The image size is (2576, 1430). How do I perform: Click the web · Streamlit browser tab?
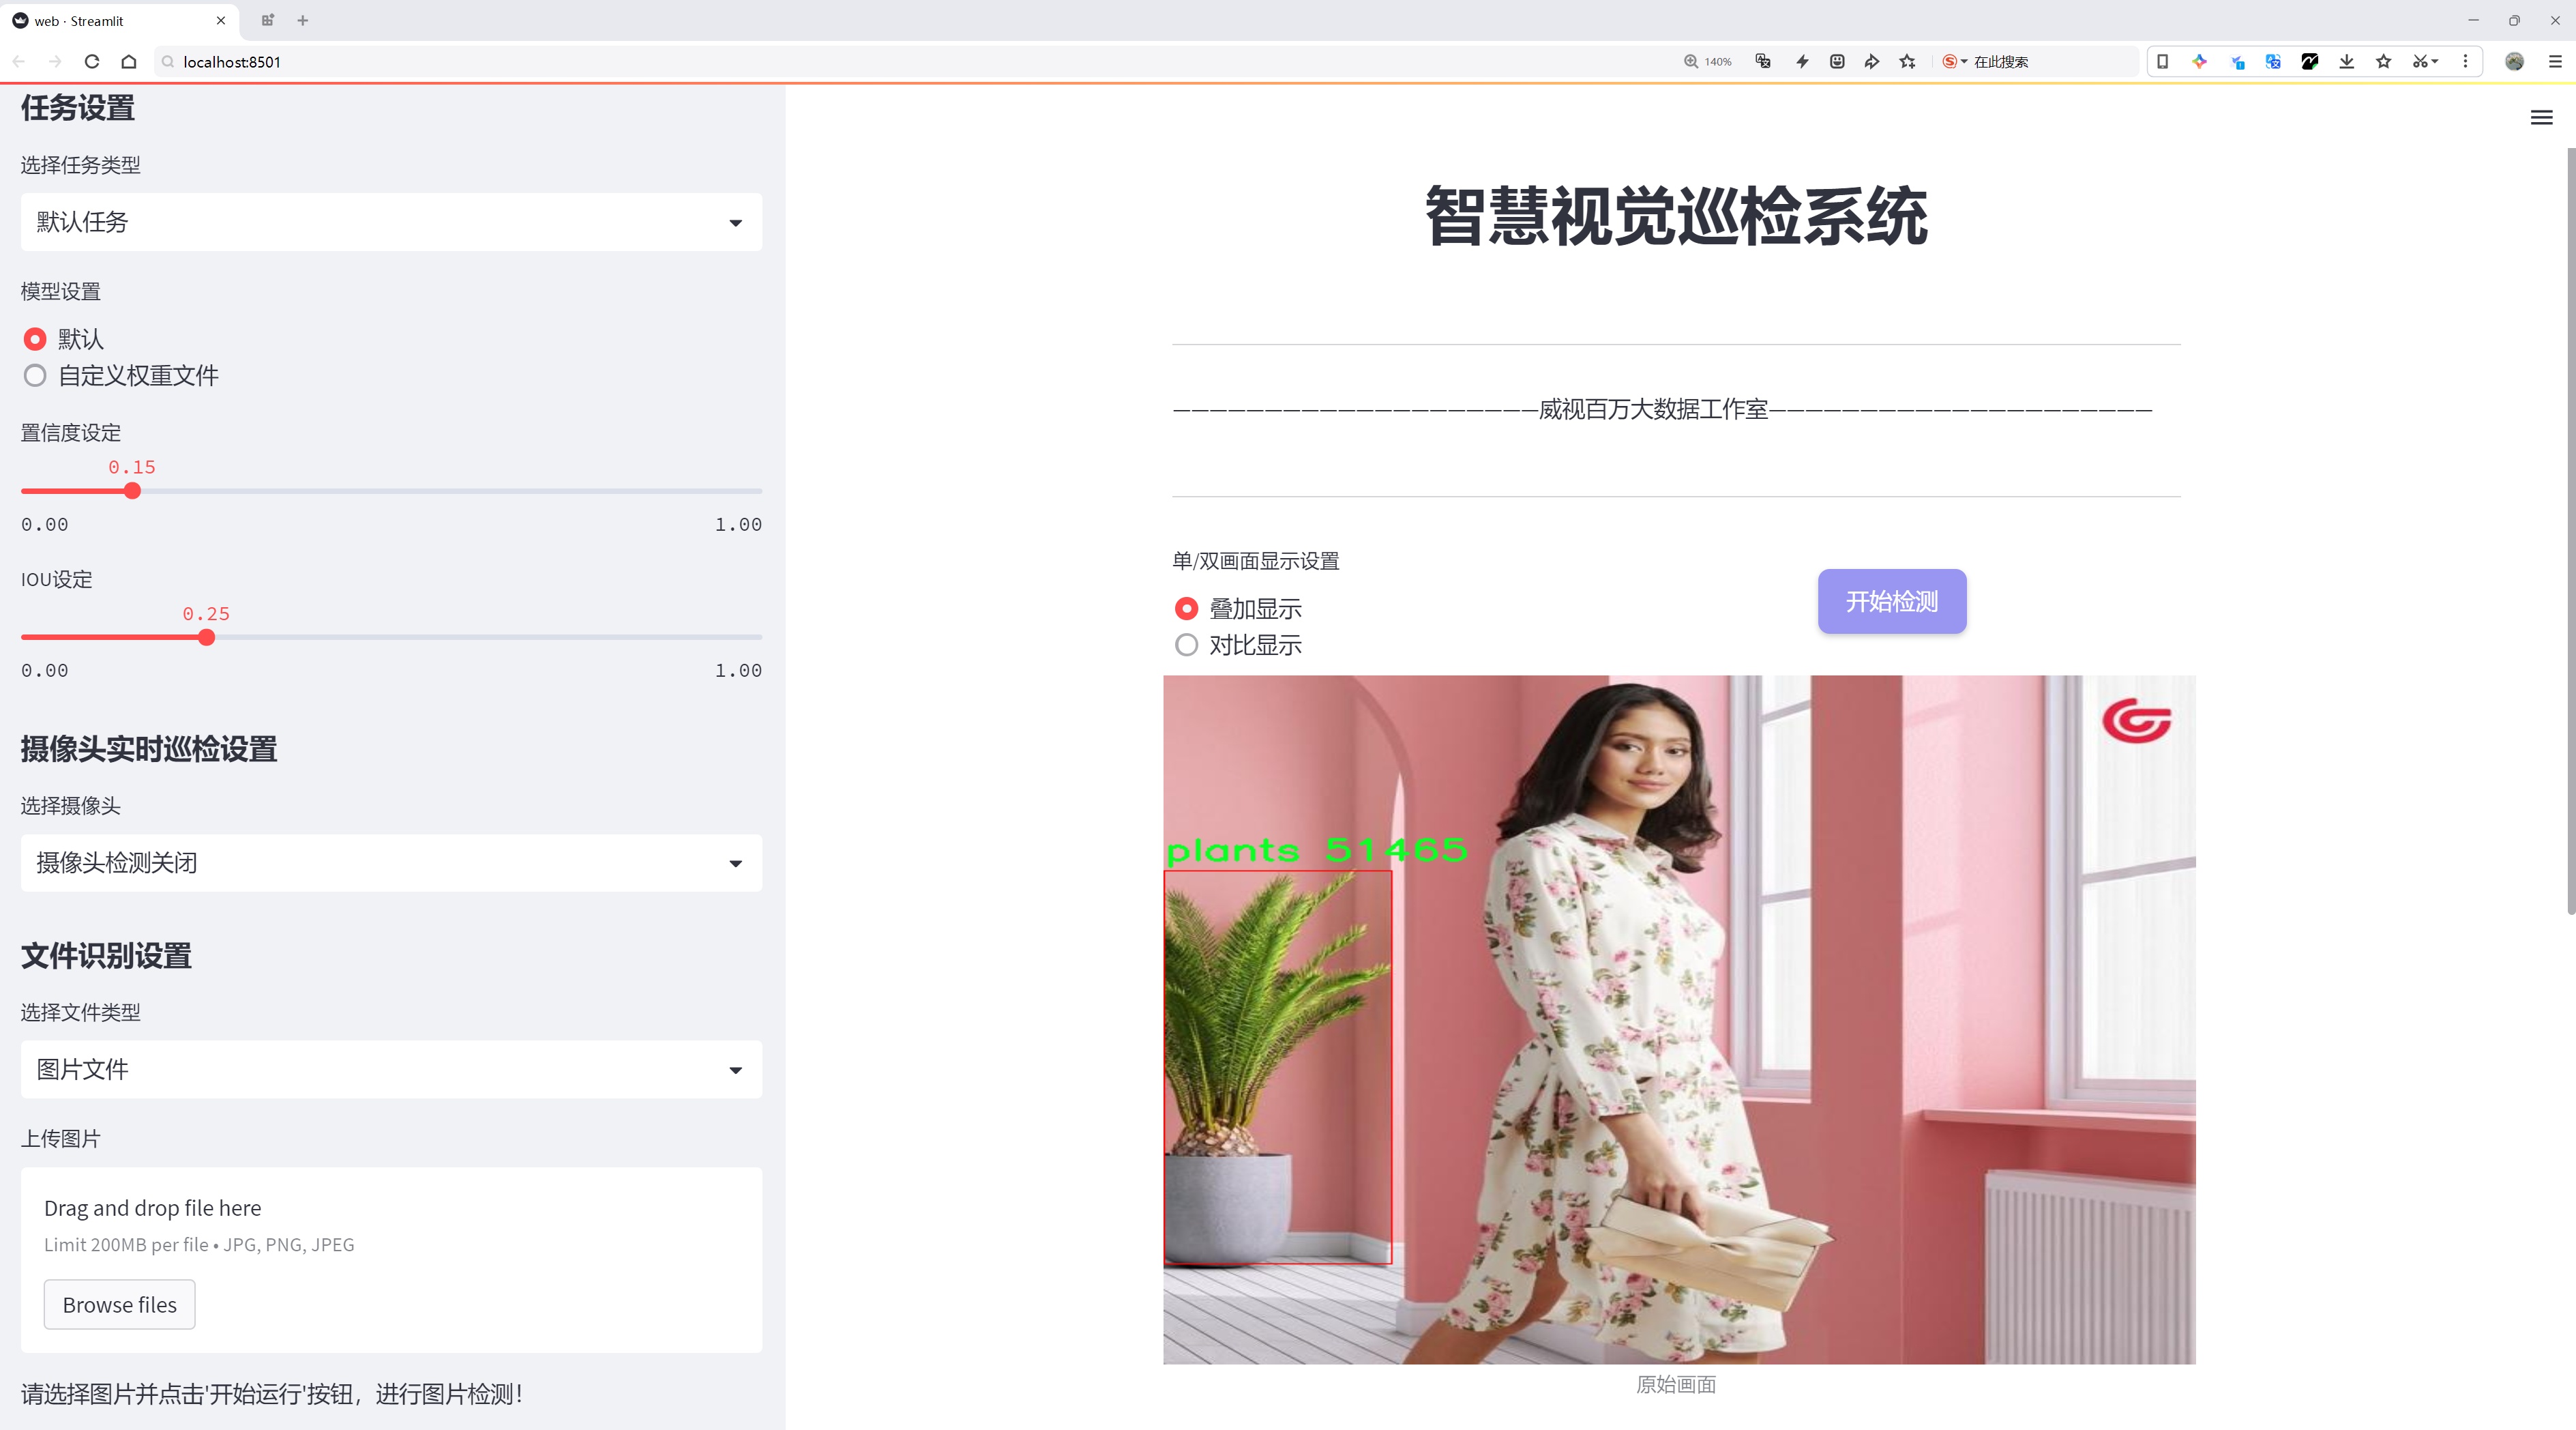coord(110,20)
